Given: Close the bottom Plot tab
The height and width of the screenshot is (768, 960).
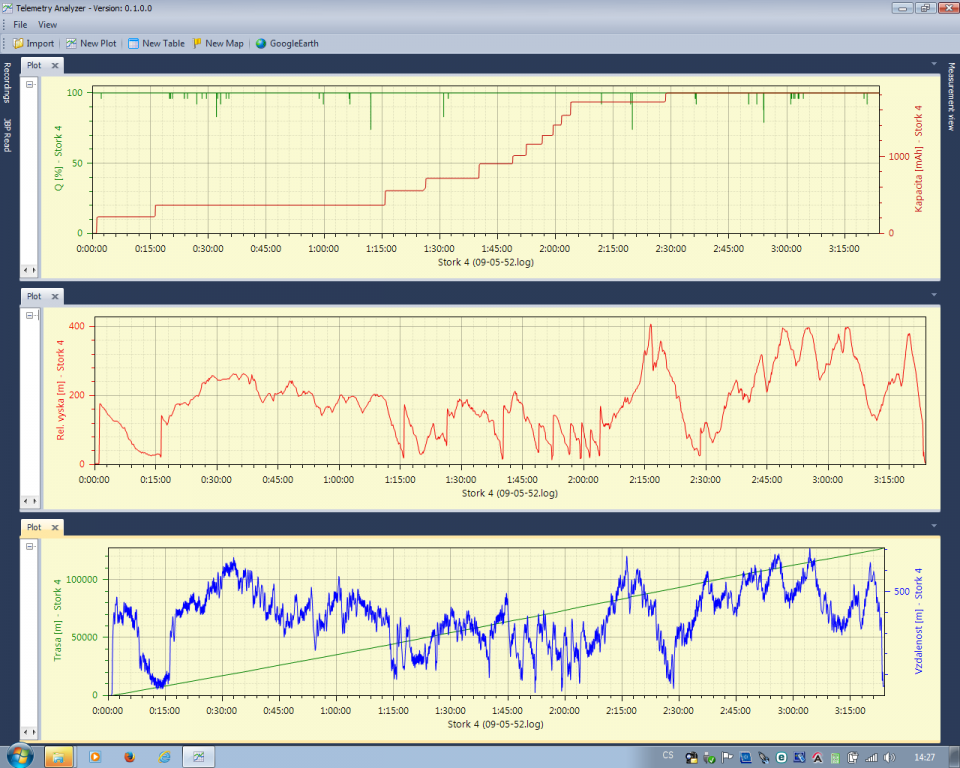Looking at the screenshot, I should [55, 527].
